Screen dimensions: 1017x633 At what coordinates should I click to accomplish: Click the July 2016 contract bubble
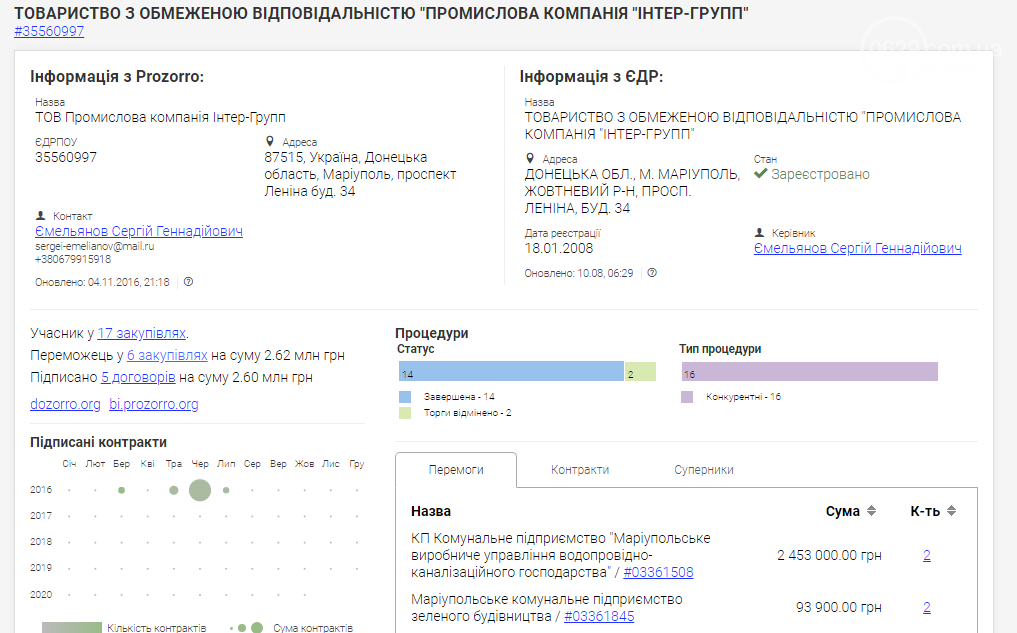tap(226, 490)
